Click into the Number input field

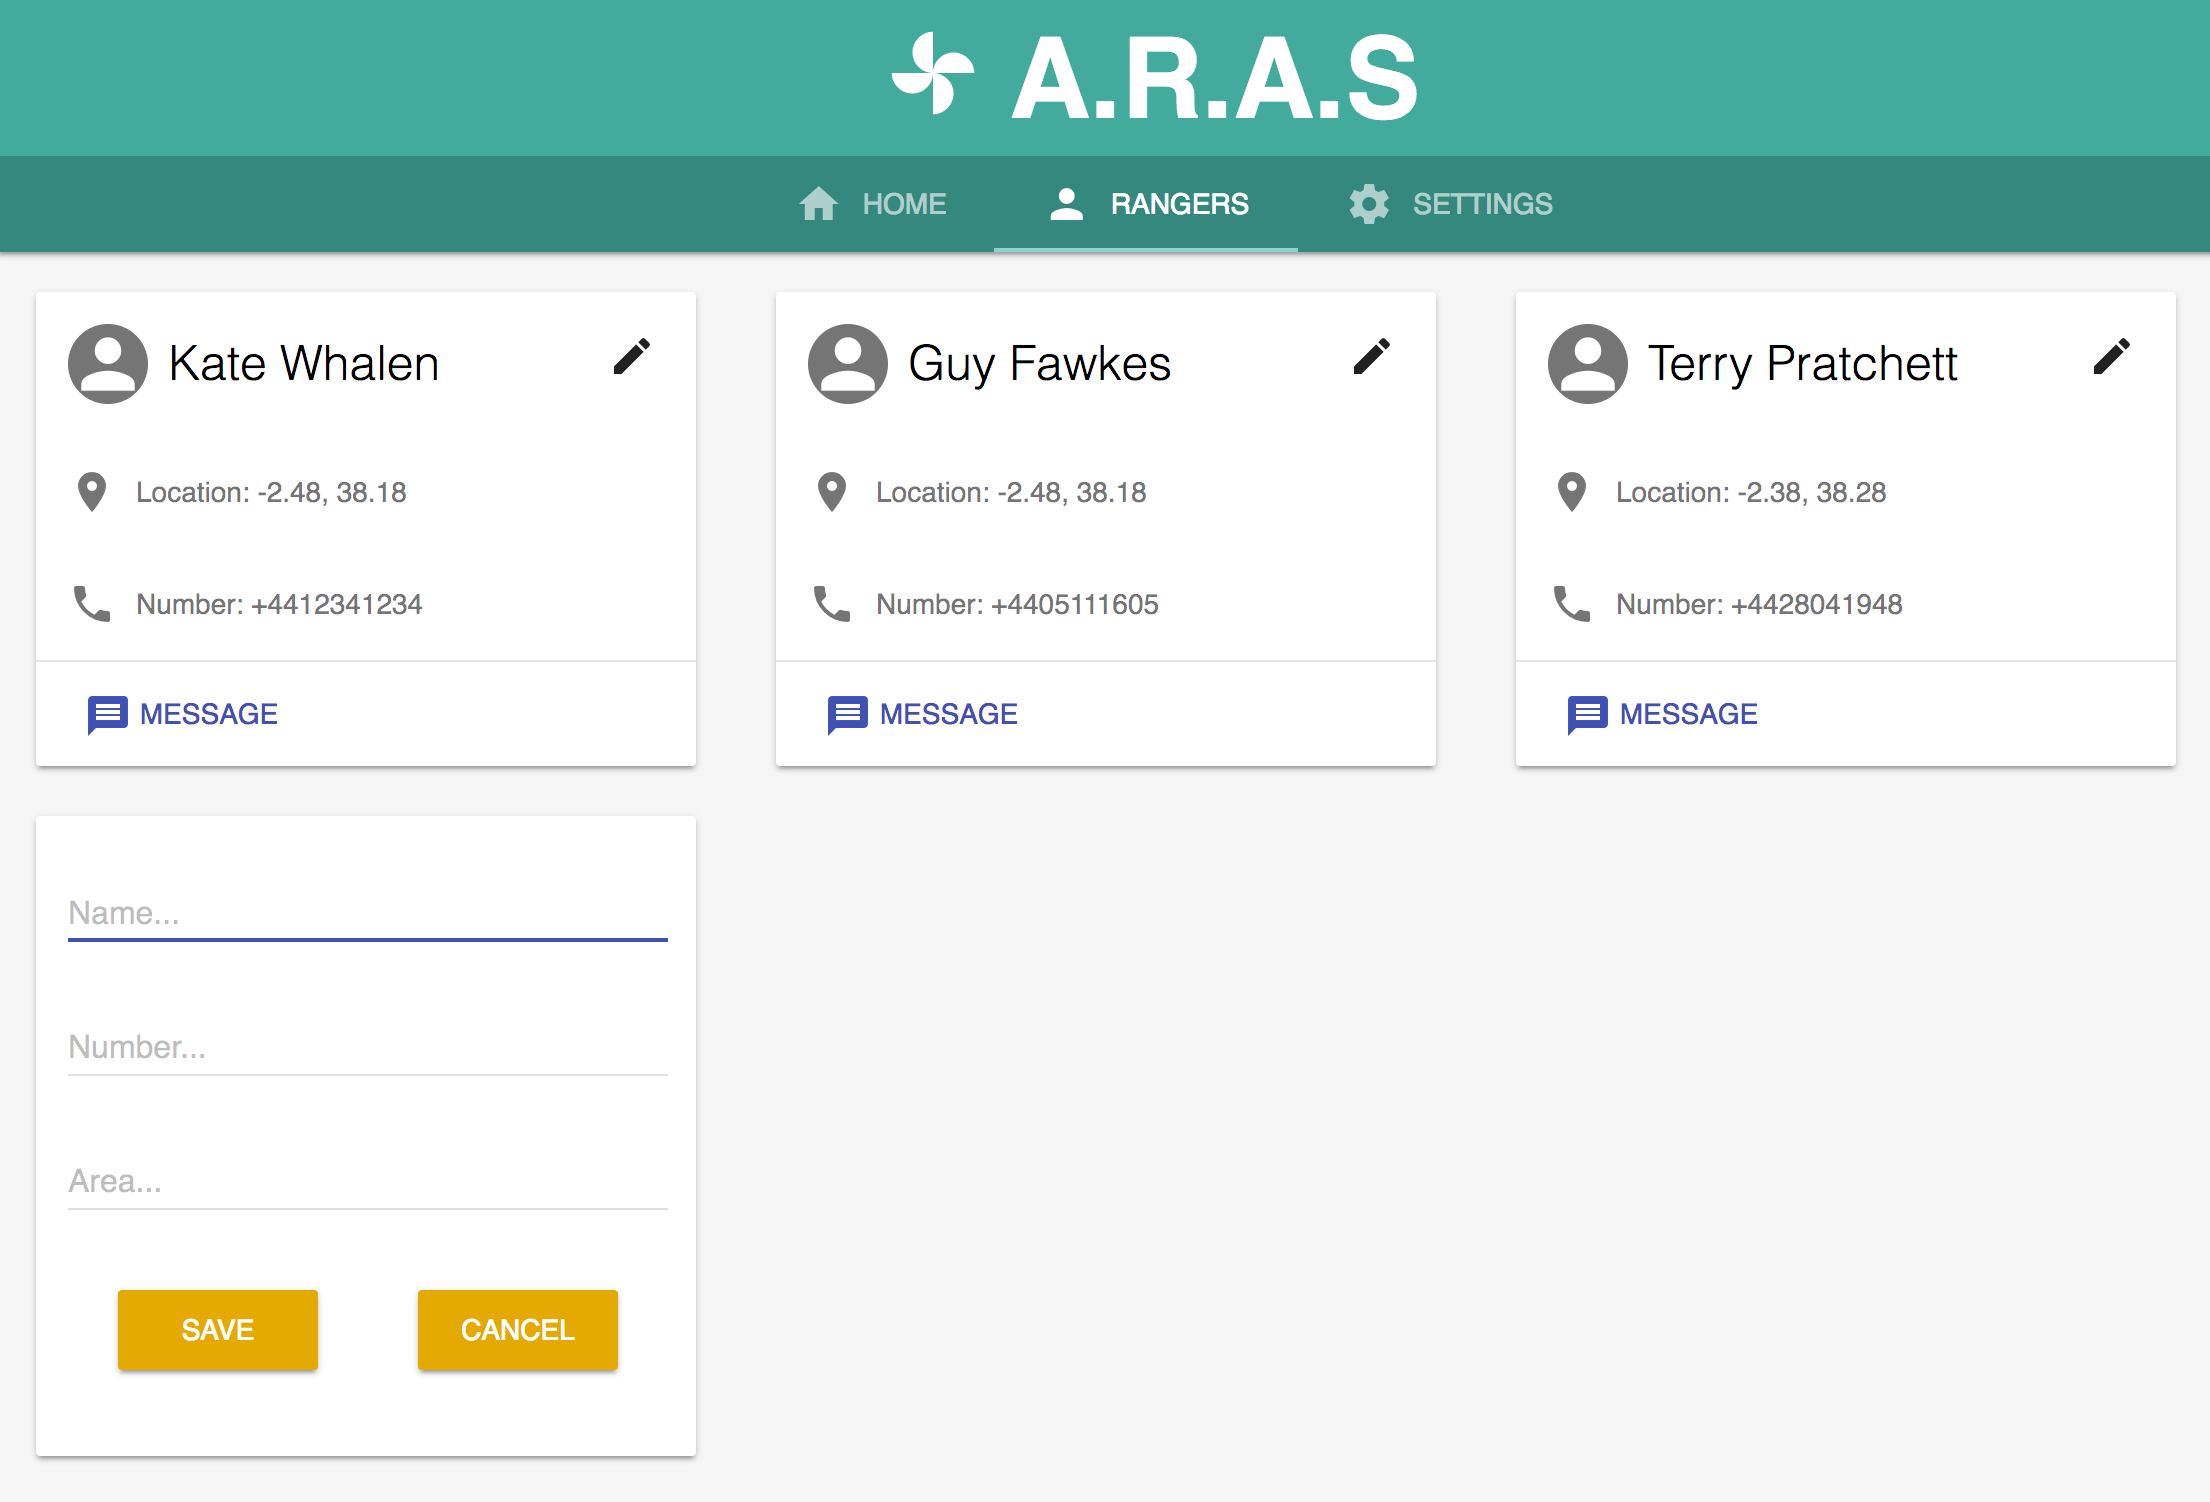tap(367, 1047)
